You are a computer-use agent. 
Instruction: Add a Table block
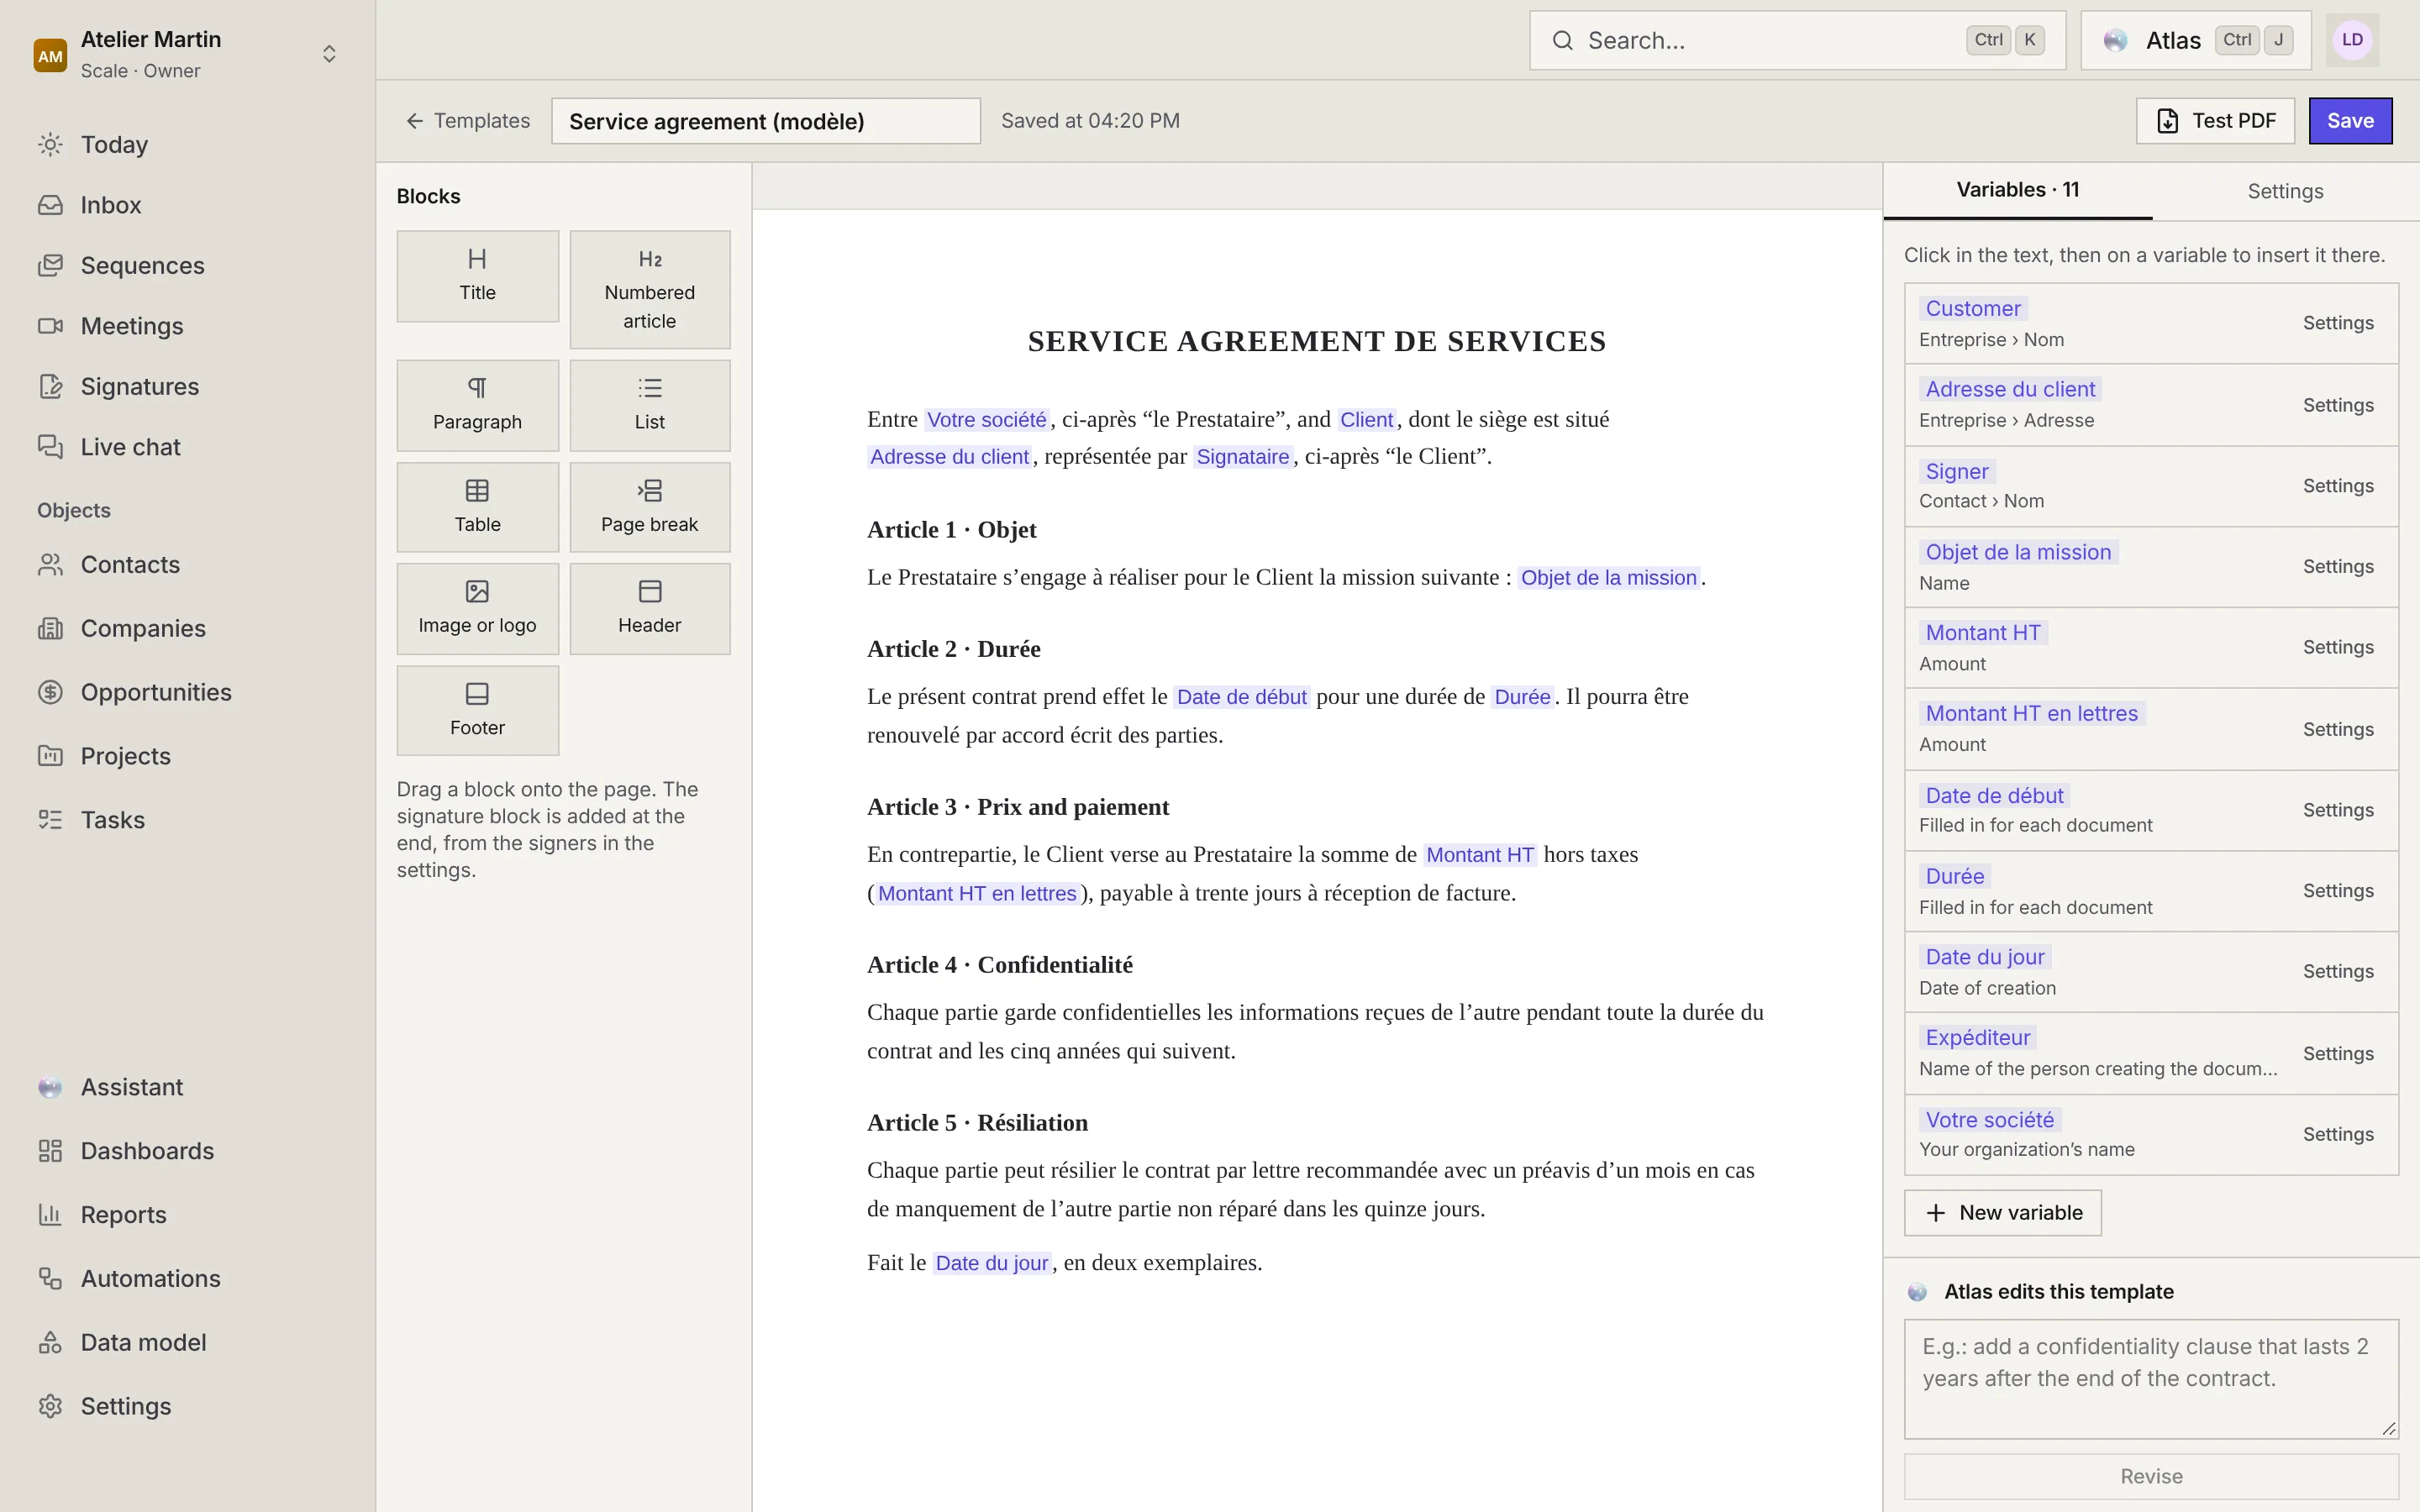(x=477, y=507)
